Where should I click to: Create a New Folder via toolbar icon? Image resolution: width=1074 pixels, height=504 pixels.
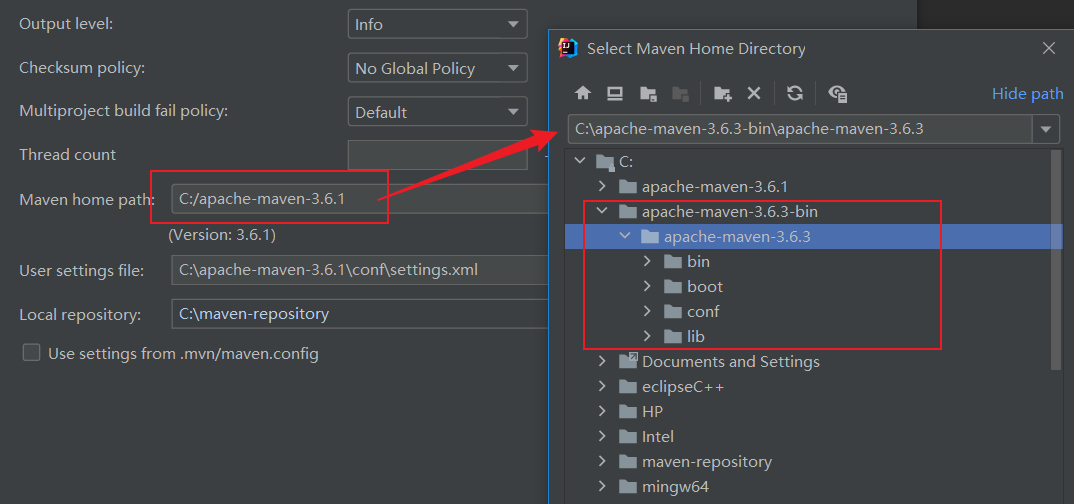point(723,93)
